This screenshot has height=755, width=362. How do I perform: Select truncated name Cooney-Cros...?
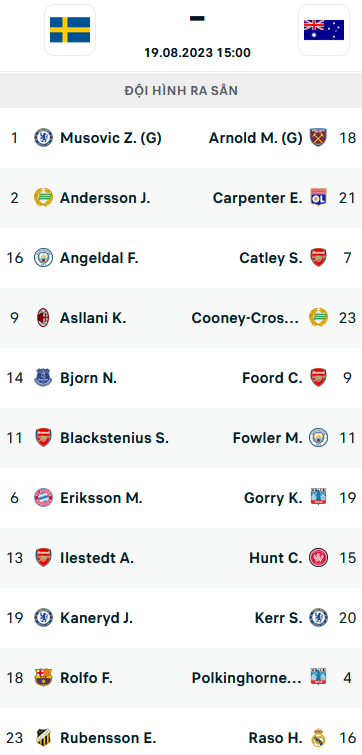[245, 318]
